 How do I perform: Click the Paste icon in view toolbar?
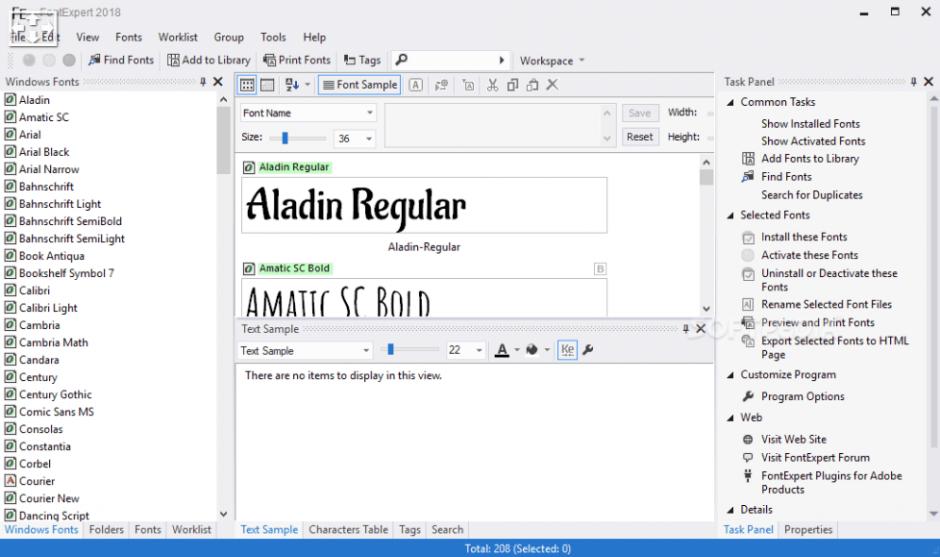pyautogui.click(x=532, y=85)
